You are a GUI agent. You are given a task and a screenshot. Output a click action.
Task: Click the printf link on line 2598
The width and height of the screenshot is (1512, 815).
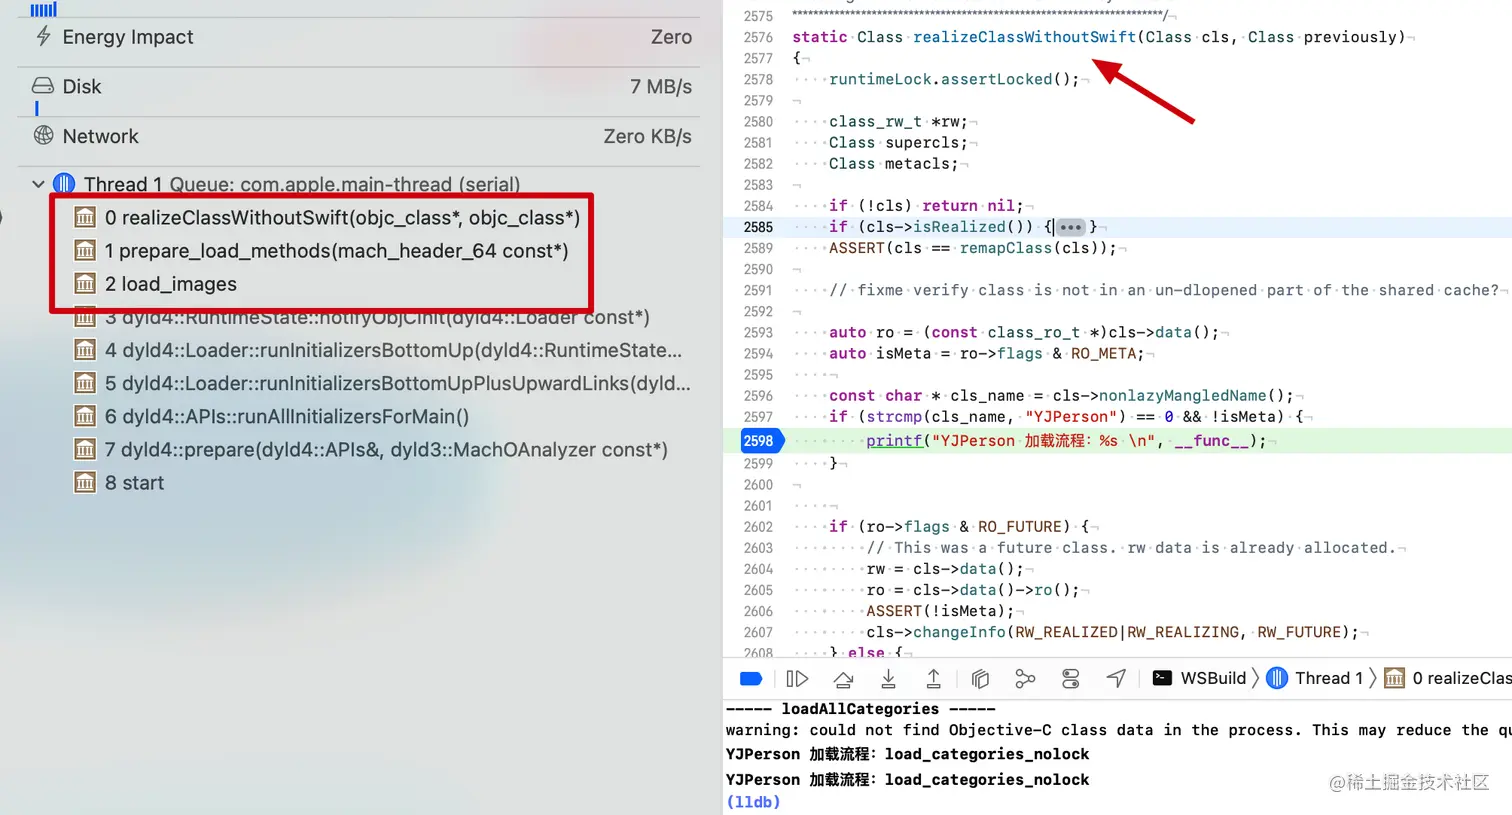(x=893, y=440)
